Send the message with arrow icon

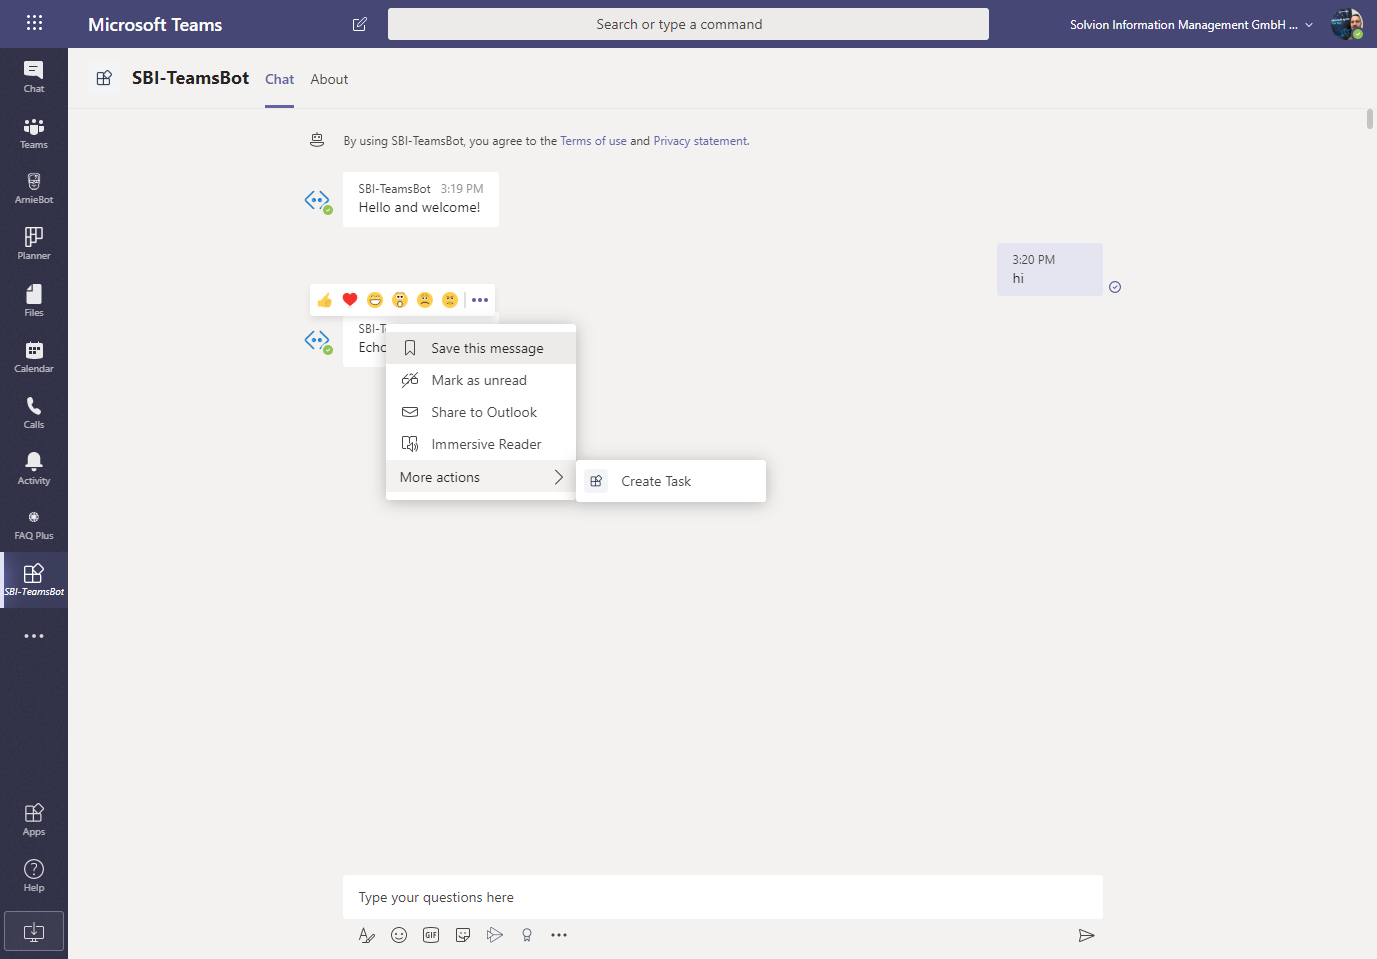1086,935
